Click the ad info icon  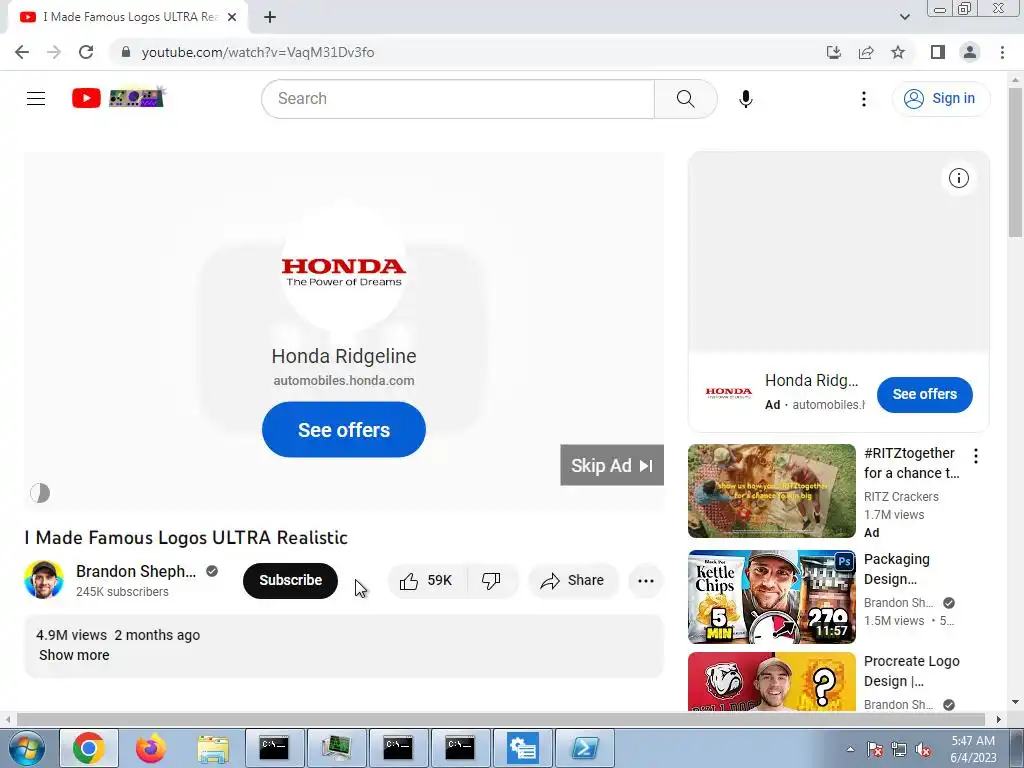pos(958,178)
